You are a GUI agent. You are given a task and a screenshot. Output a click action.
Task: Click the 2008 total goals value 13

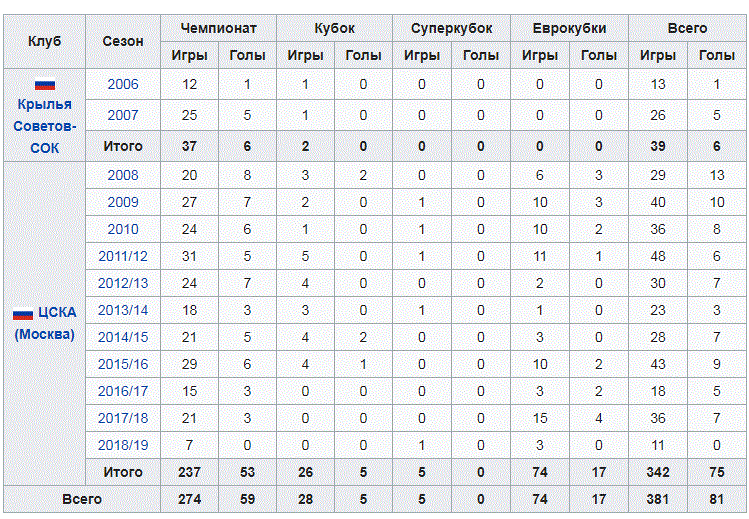(x=717, y=175)
